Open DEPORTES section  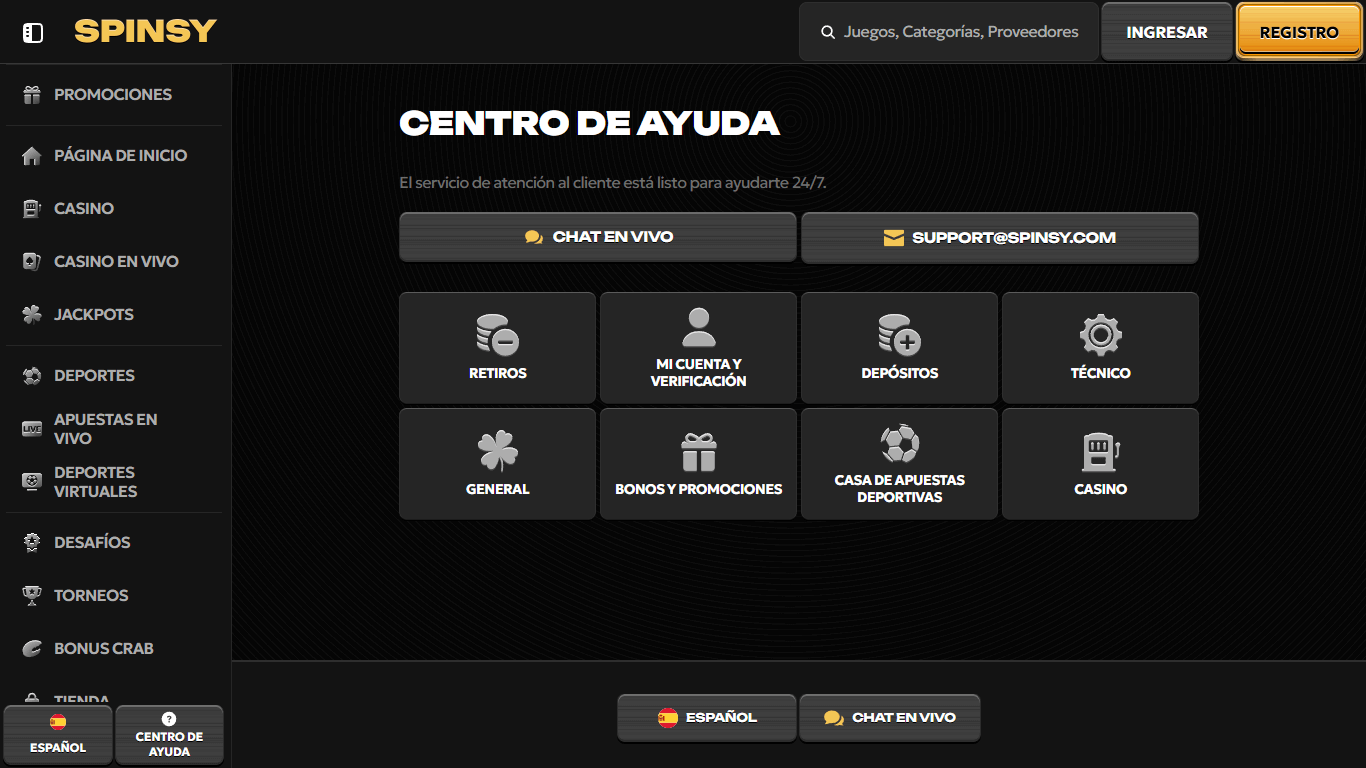click(94, 375)
